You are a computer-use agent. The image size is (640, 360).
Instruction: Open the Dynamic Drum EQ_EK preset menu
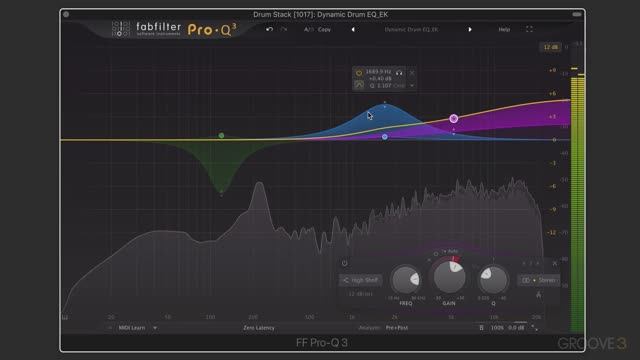(x=411, y=29)
